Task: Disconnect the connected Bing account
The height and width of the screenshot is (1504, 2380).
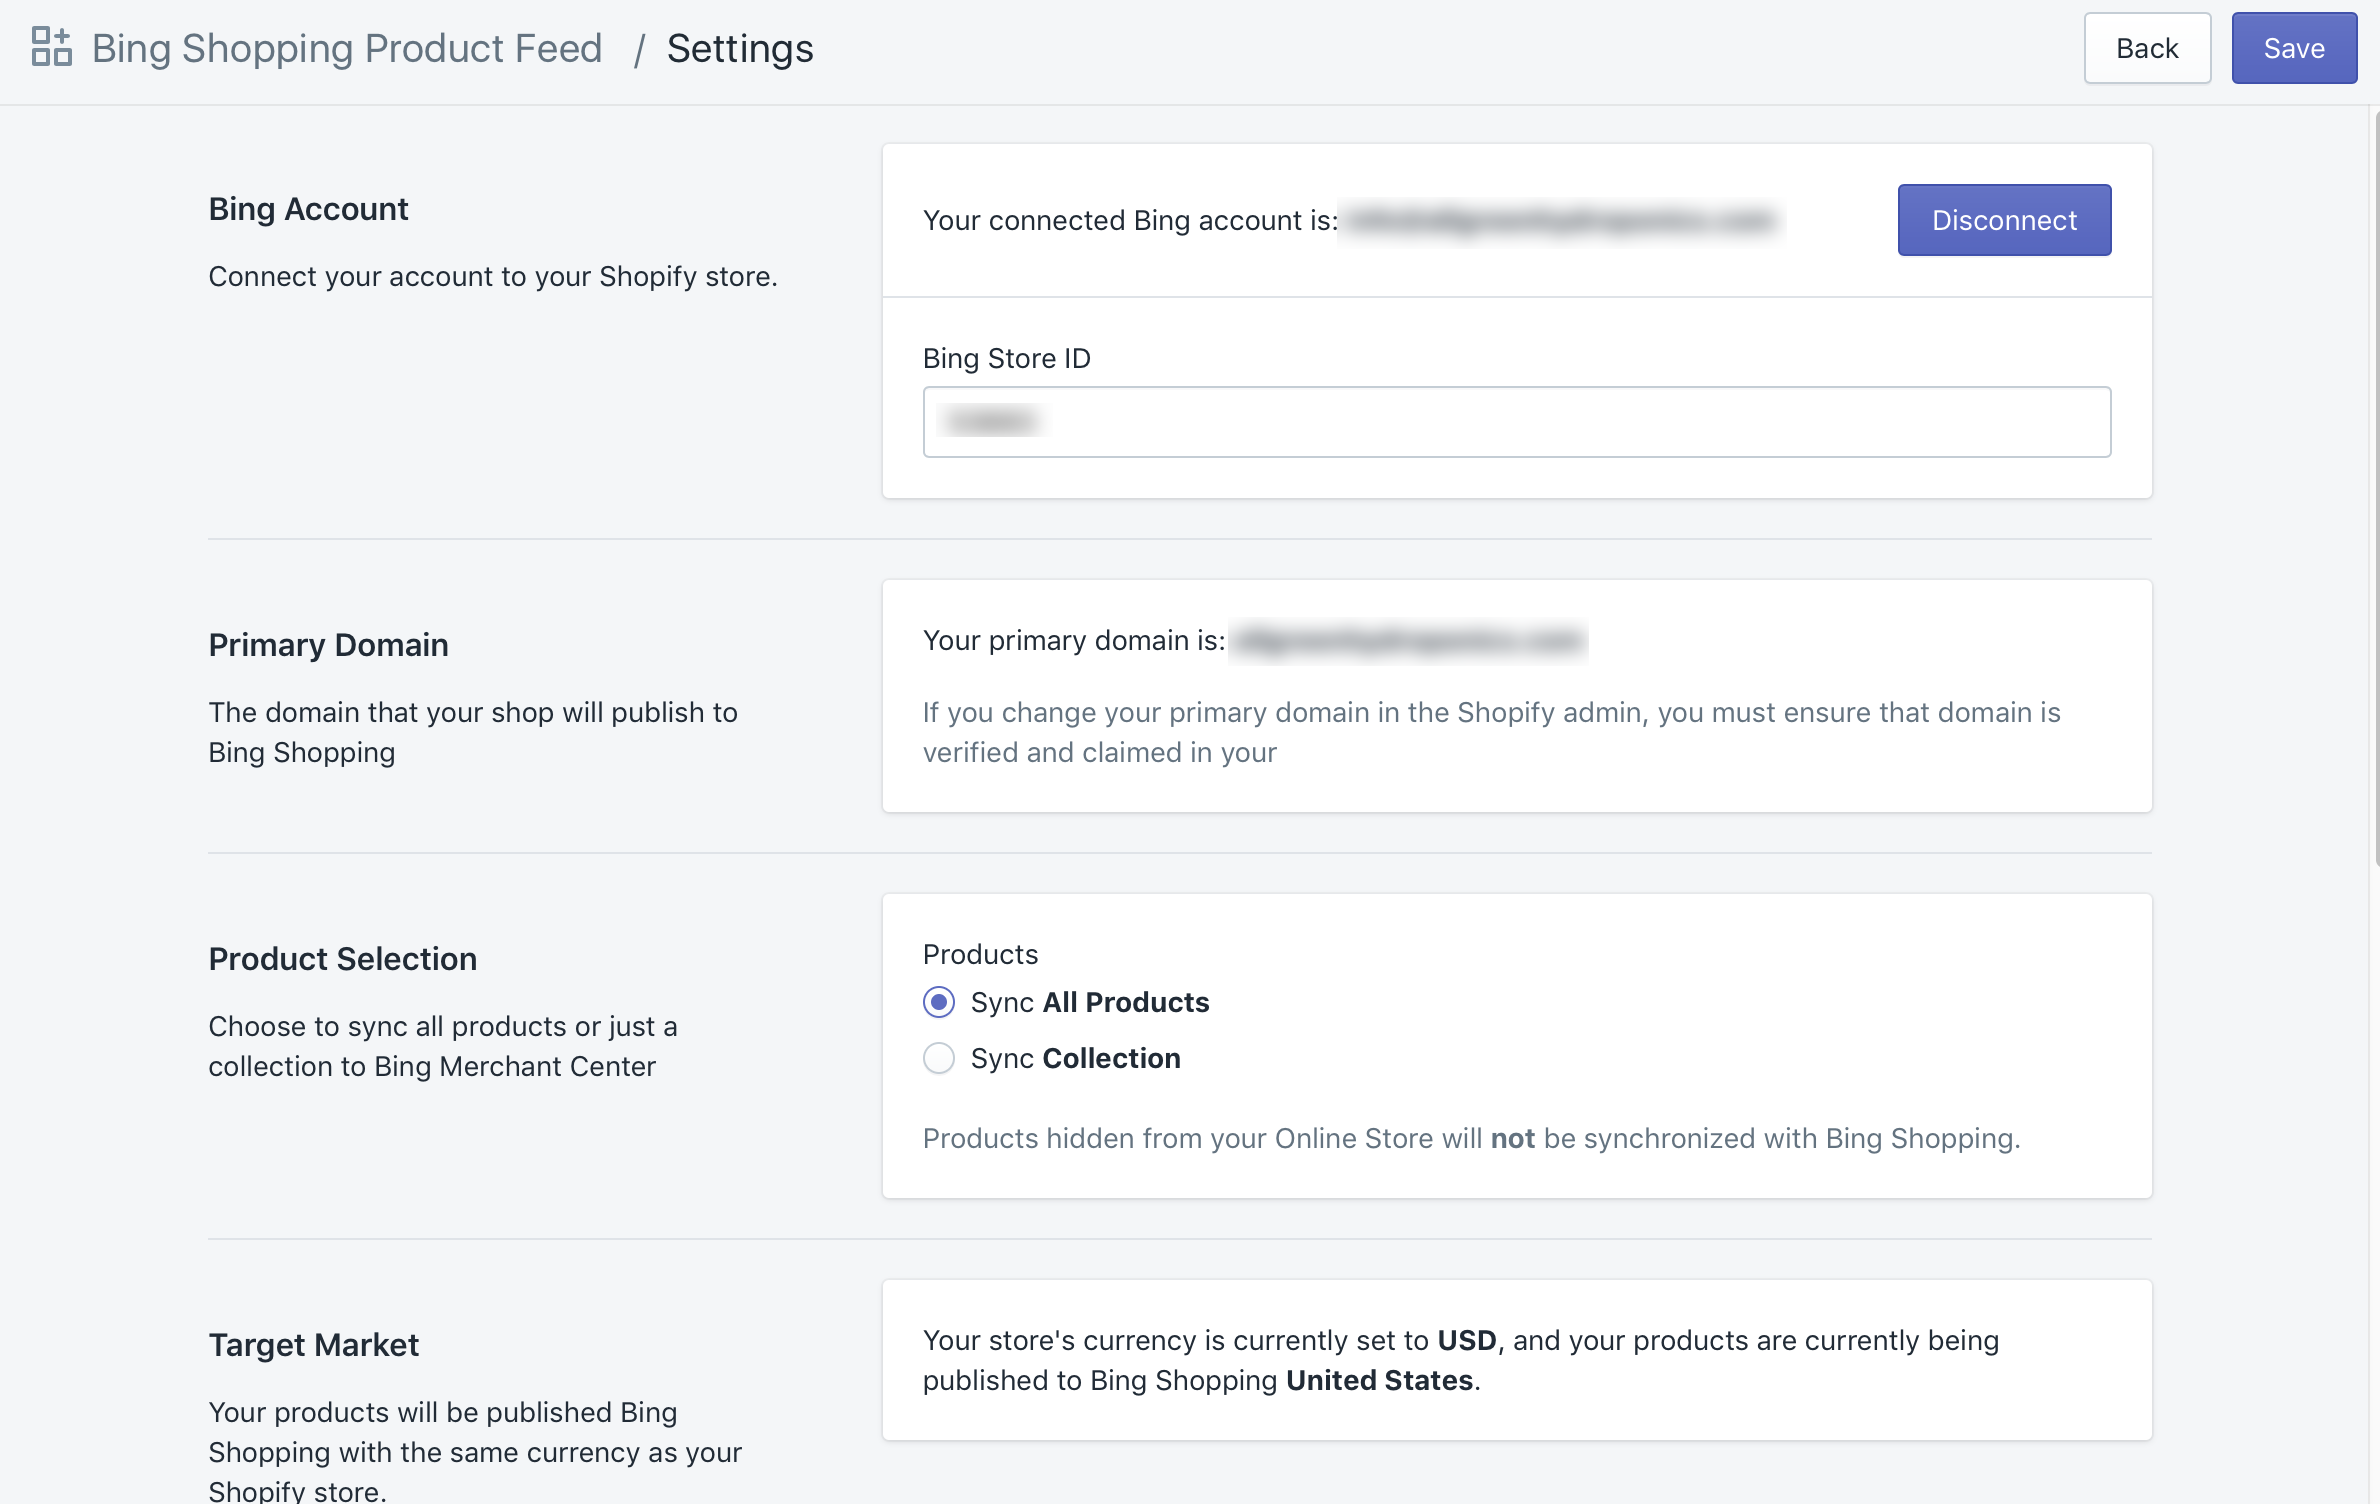Action: coord(2003,220)
